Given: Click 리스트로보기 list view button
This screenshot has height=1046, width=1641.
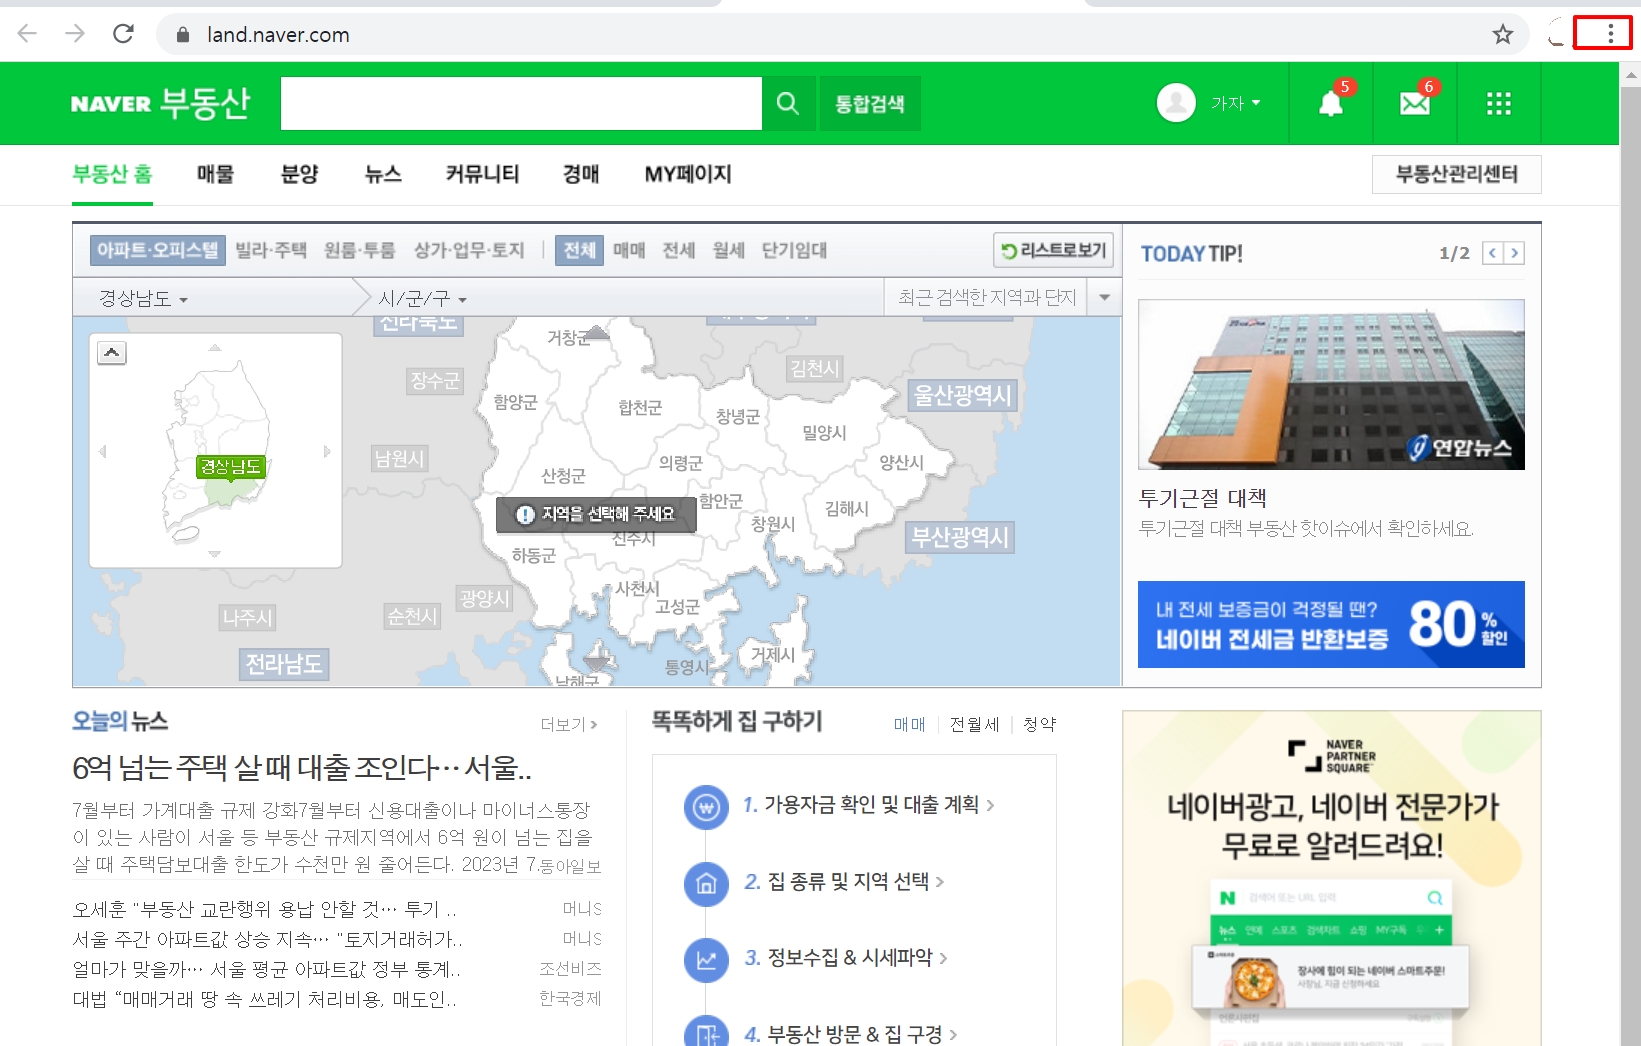Looking at the screenshot, I should [1053, 250].
